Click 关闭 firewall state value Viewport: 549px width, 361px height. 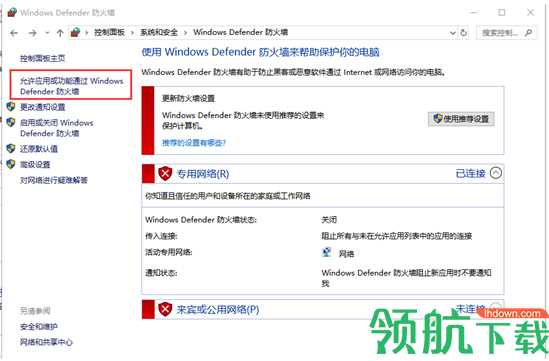point(329,220)
